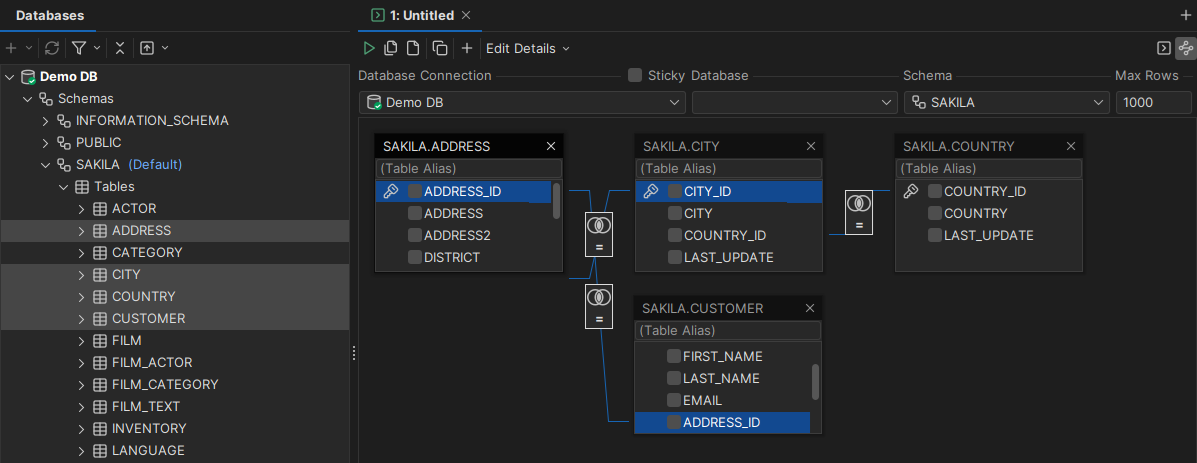Check EMAIL column in SAKILA.CUSTOMER
Image resolution: width=1197 pixels, height=463 pixels.
point(674,400)
